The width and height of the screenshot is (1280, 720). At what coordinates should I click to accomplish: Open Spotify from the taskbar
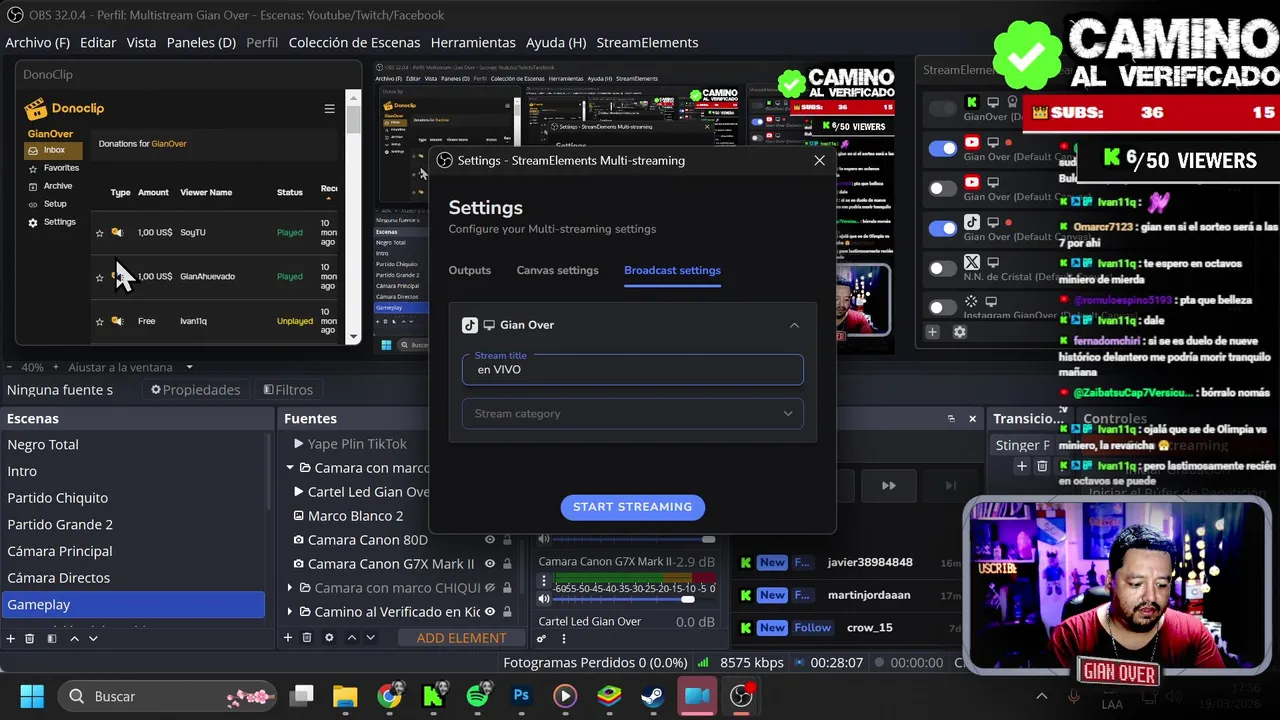[477, 696]
